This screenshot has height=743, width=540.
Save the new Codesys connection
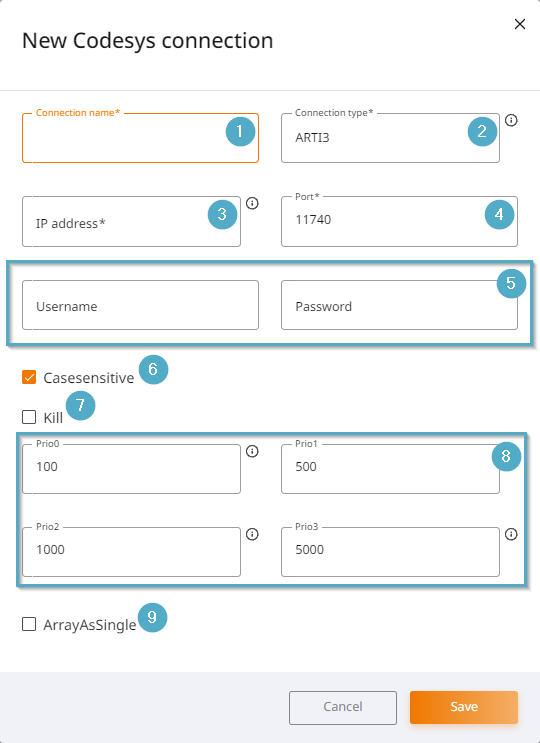[x=464, y=707]
